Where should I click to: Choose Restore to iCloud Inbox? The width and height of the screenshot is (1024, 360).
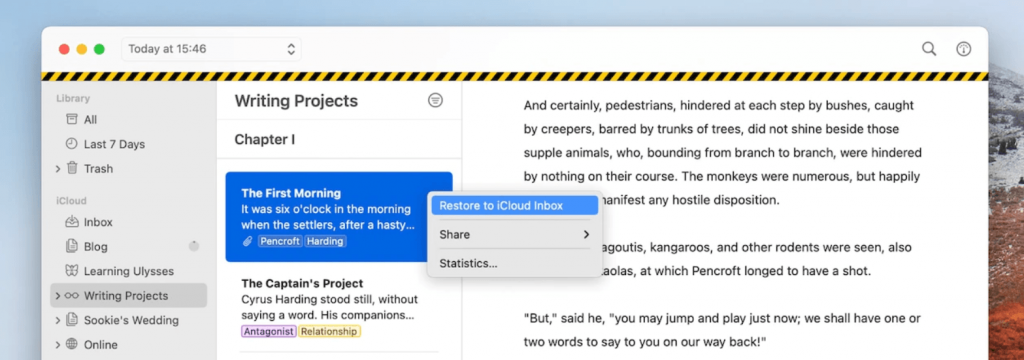[x=514, y=206]
